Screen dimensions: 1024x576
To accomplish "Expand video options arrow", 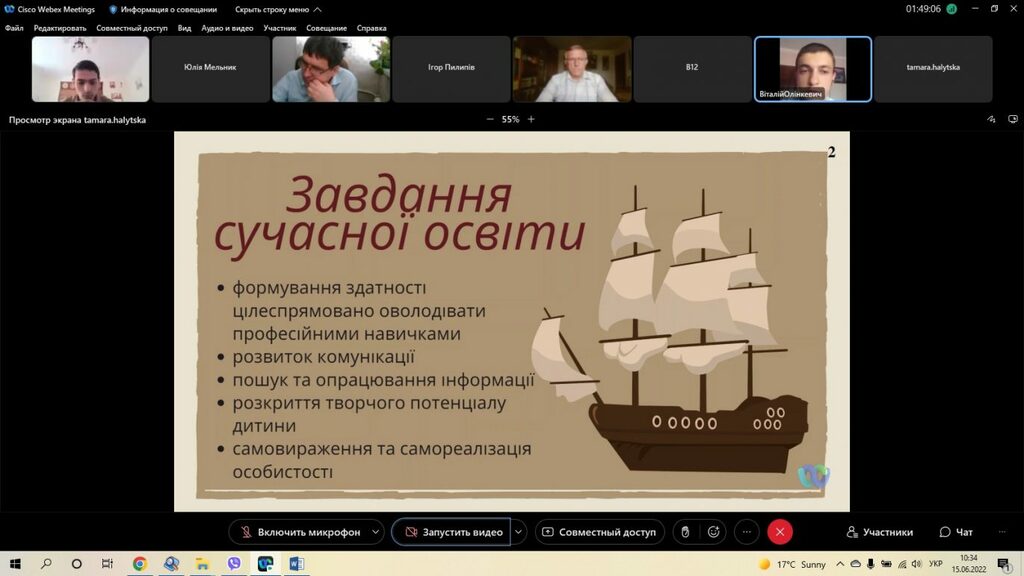I will pyautogui.click(x=518, y=532).
